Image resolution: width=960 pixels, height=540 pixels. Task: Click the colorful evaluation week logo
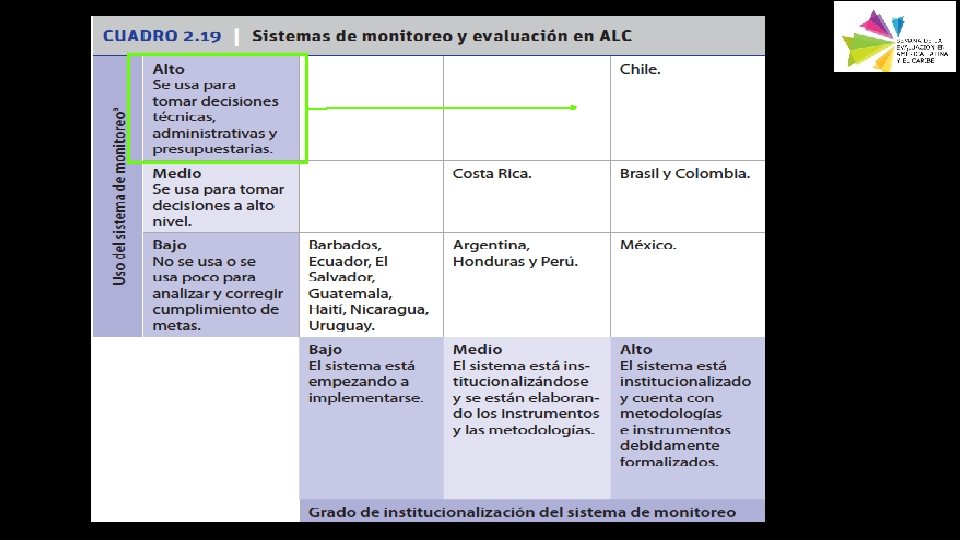tap(894, 37)
